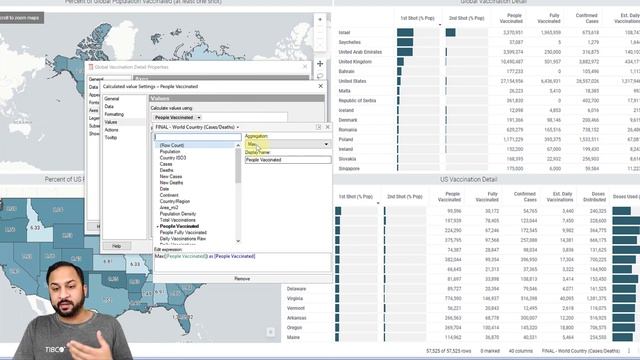Click the global 2nd Shot (% Pop) column header

[467, 18]
